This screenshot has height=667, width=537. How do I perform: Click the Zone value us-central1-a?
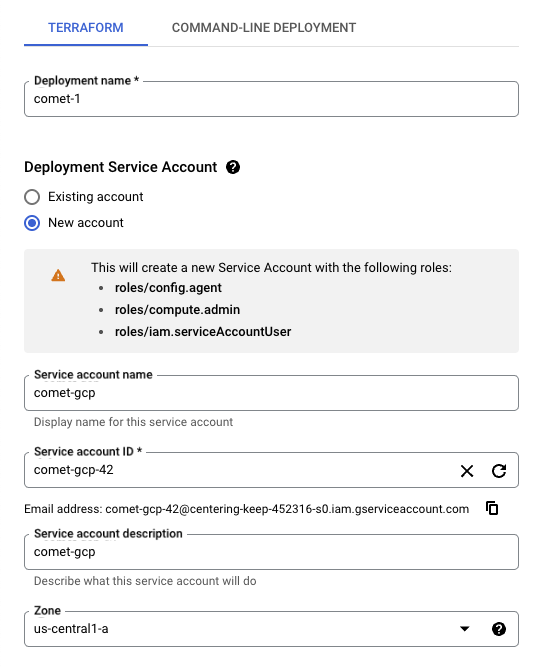coord(71,629)
